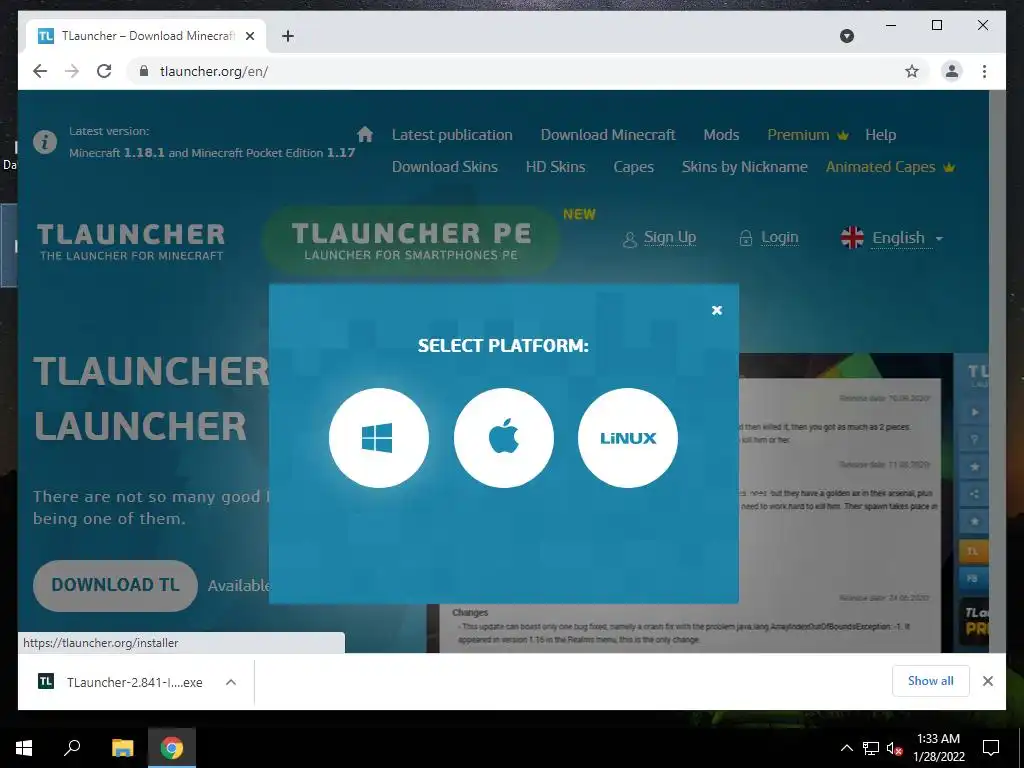Open taskbar search
Viewport: 1024px width, 768px height.
click(72, 748)
